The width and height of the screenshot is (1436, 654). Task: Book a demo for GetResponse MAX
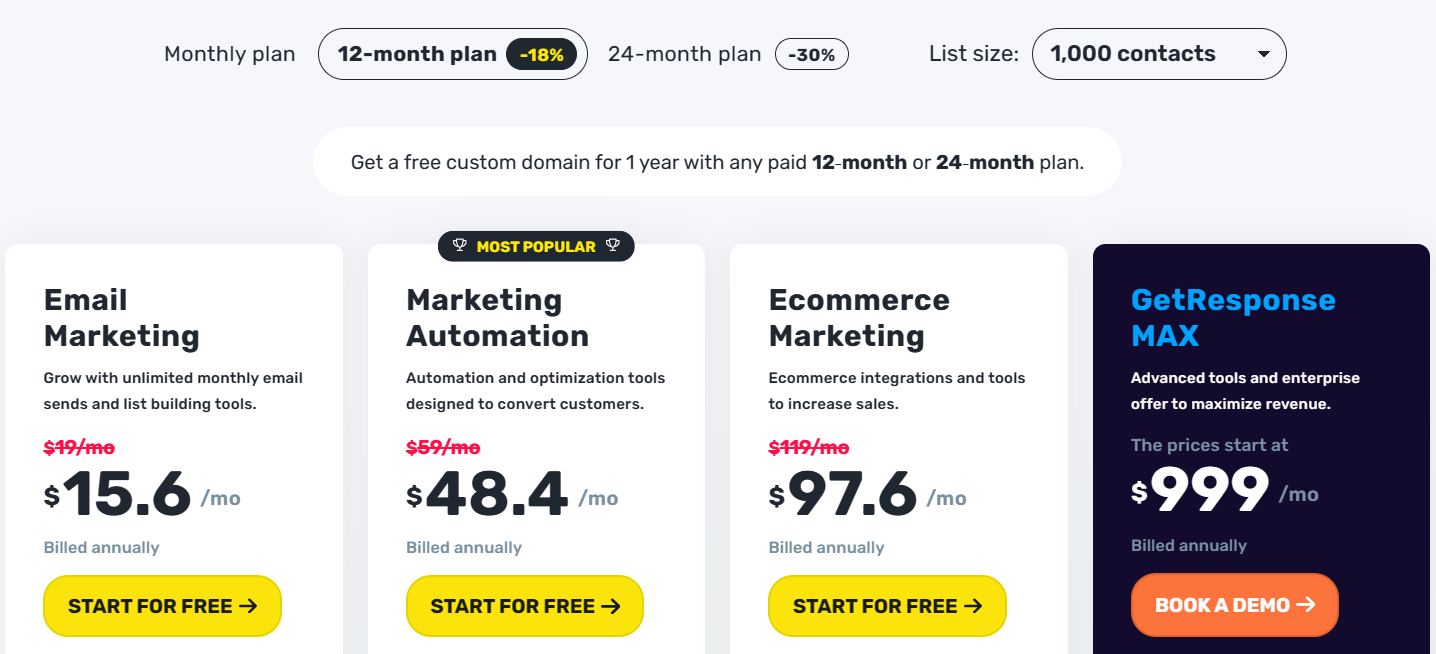(x=1234, y=605)
